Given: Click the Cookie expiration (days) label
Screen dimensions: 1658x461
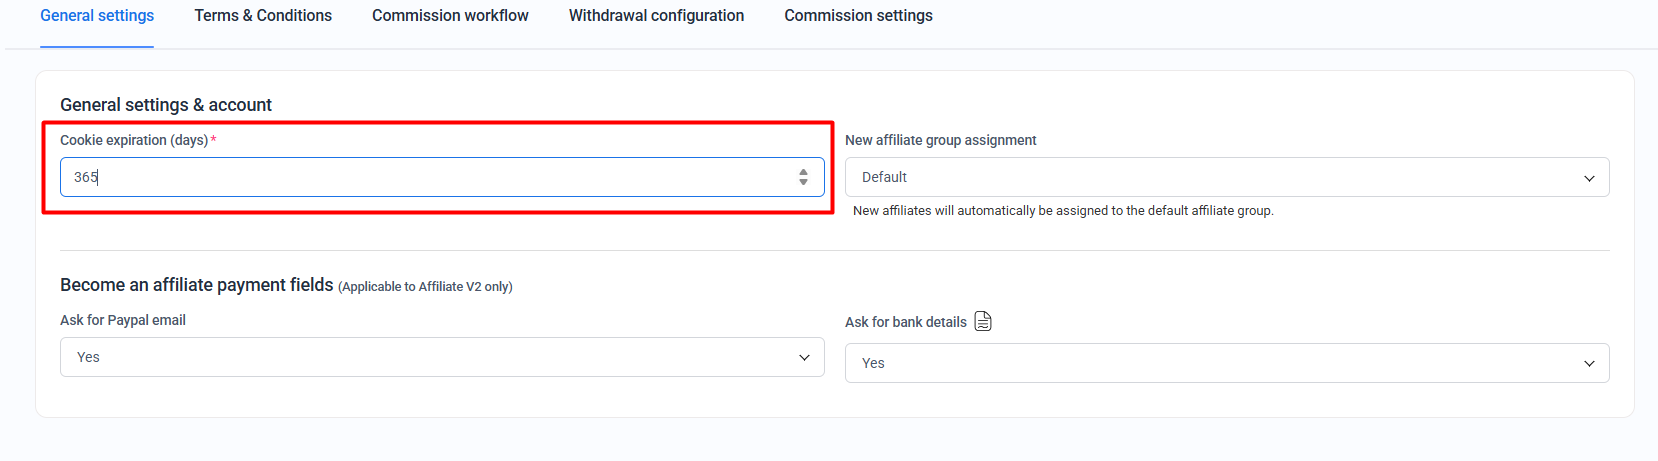Looking at the screenshot, I should (x=134, y=140).
